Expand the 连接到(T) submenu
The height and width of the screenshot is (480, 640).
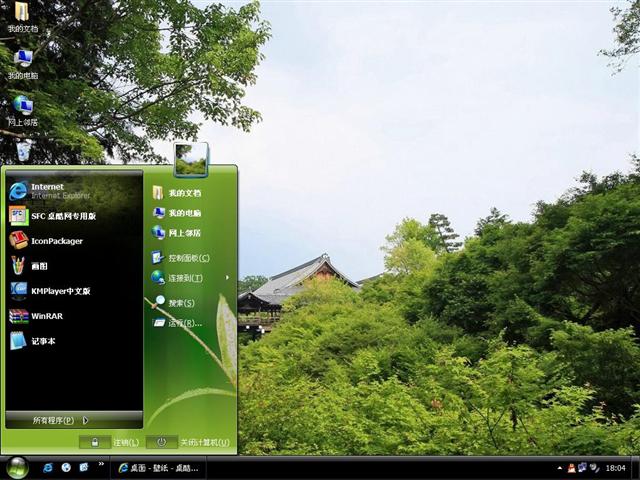[190, 278]
